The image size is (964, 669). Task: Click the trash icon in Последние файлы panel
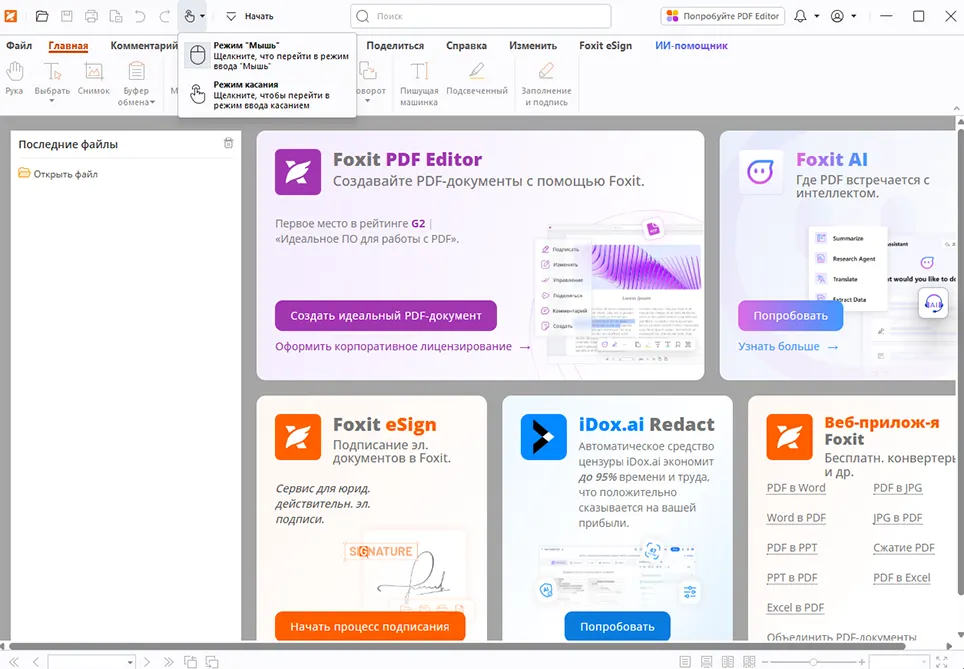click(x=229, y=144)
